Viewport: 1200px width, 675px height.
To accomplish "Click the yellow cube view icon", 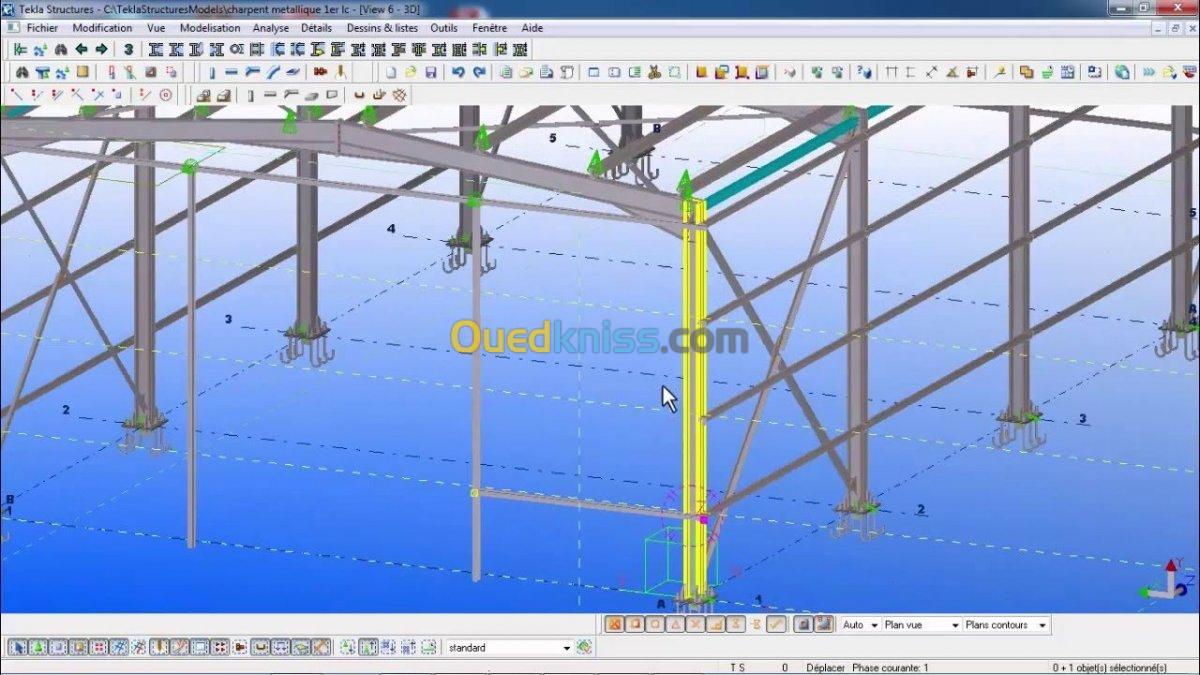I will (x=702, y=72).
